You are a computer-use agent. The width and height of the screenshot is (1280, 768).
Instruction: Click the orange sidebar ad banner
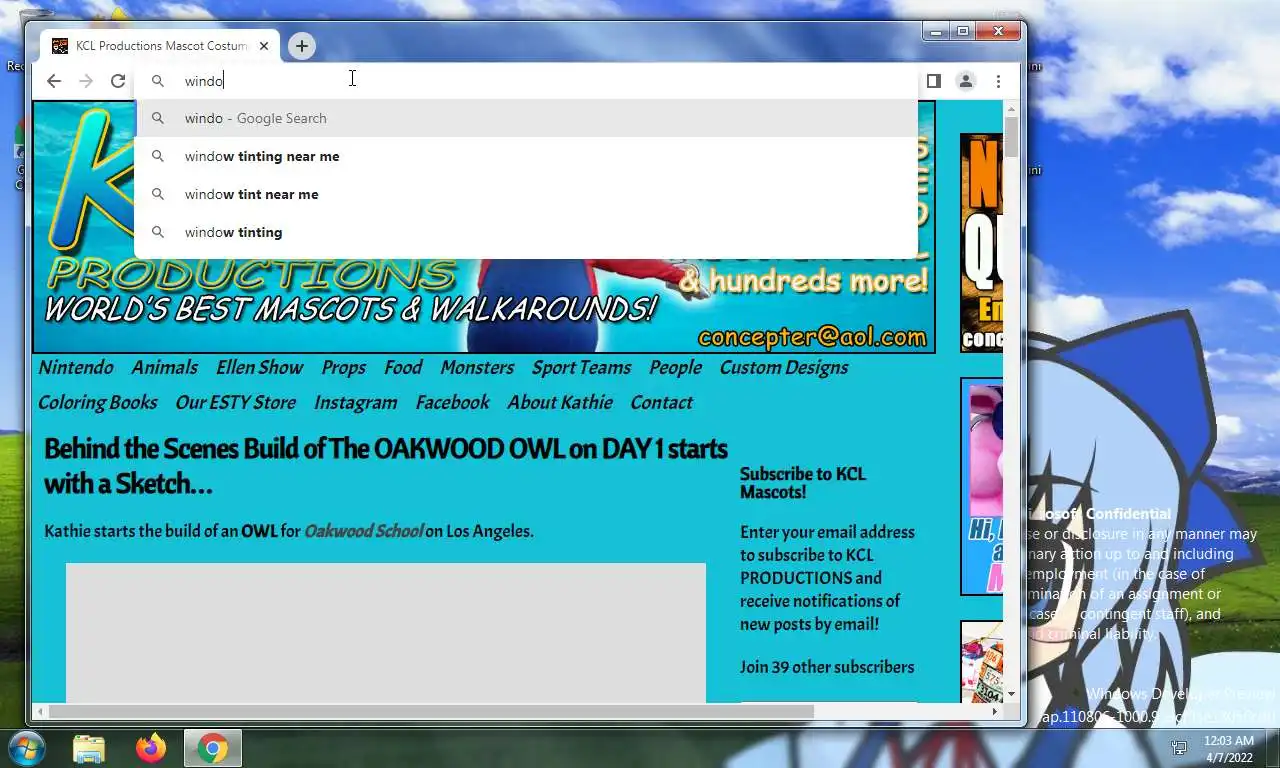click(981, 242)
